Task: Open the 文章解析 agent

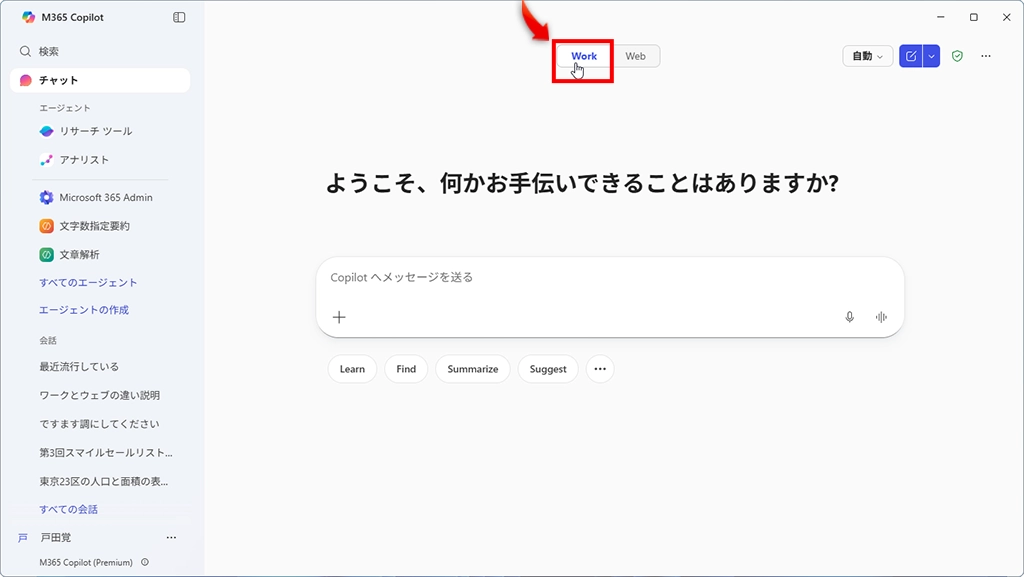Action: click(x=70, y=255)
